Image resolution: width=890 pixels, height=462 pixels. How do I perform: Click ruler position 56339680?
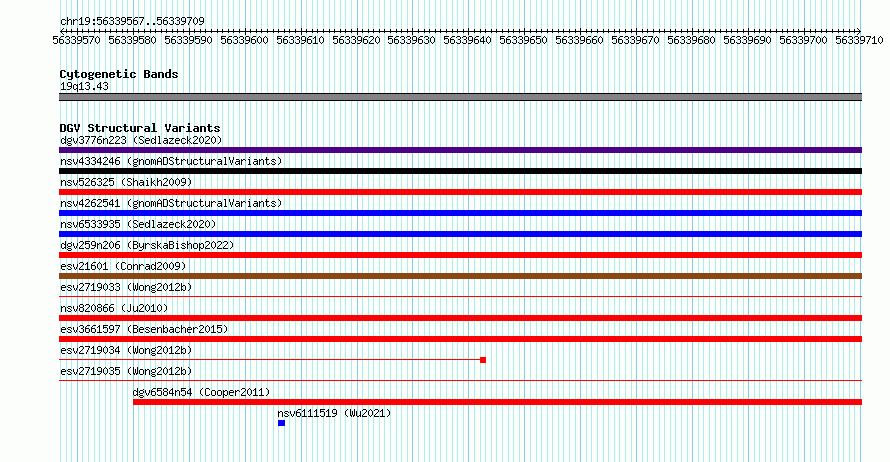pos(691,40)
